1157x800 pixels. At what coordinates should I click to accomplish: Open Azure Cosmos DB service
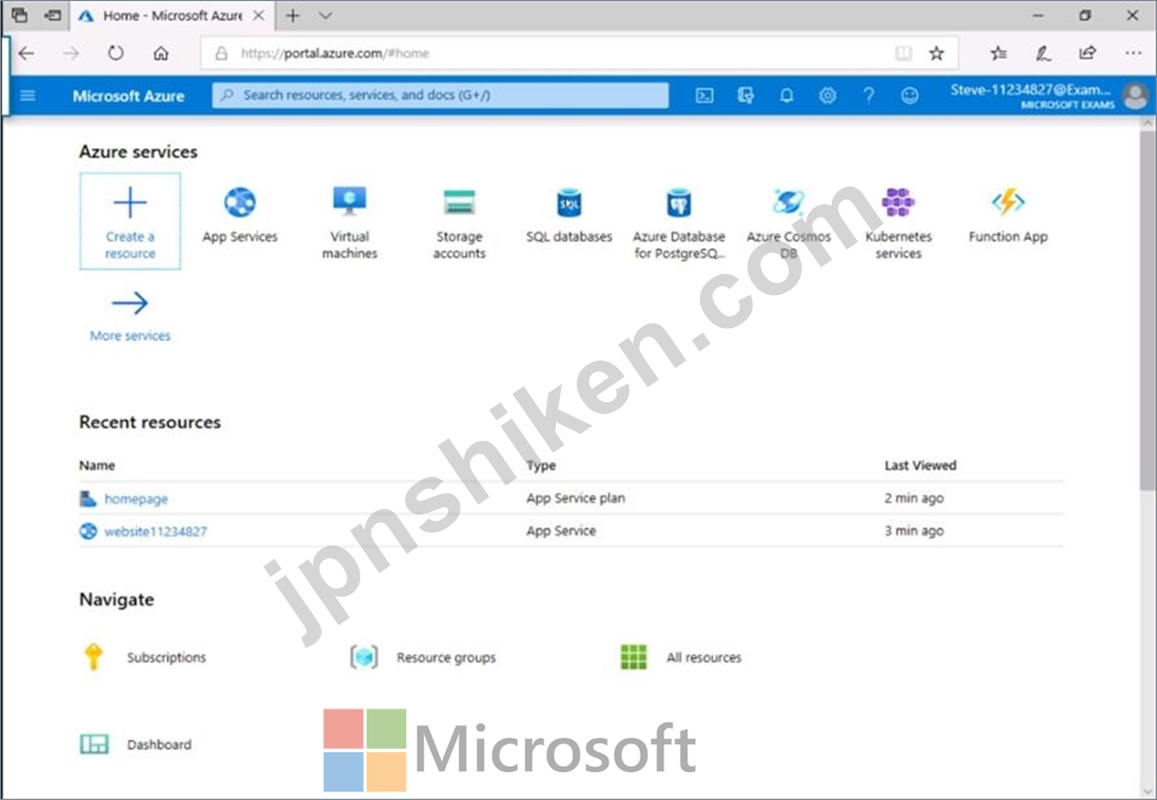click(x=789, y=222)
